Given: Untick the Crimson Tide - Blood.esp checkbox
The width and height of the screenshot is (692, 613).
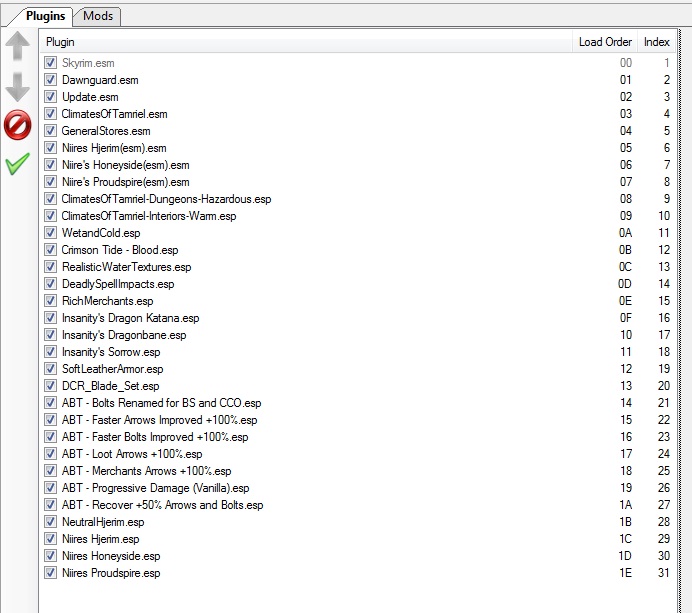Looking at the screenshot, I should pos(51,250).
